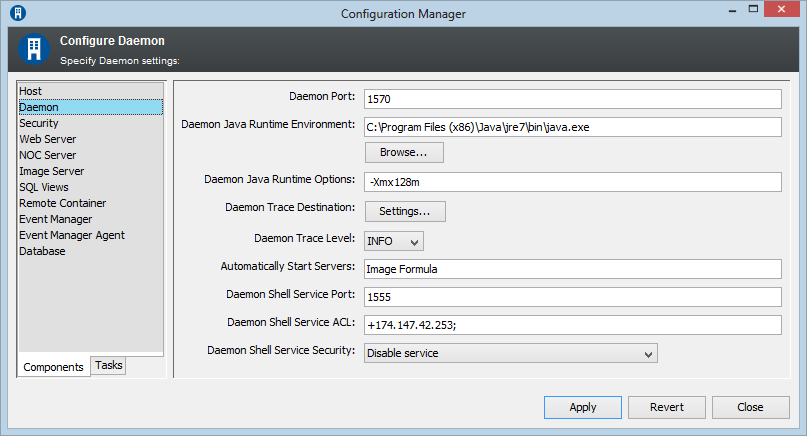The width and height of the screenshot is (807, 436).
Task: Pick Remote Container in the list
Action: [x=91, y=203]
